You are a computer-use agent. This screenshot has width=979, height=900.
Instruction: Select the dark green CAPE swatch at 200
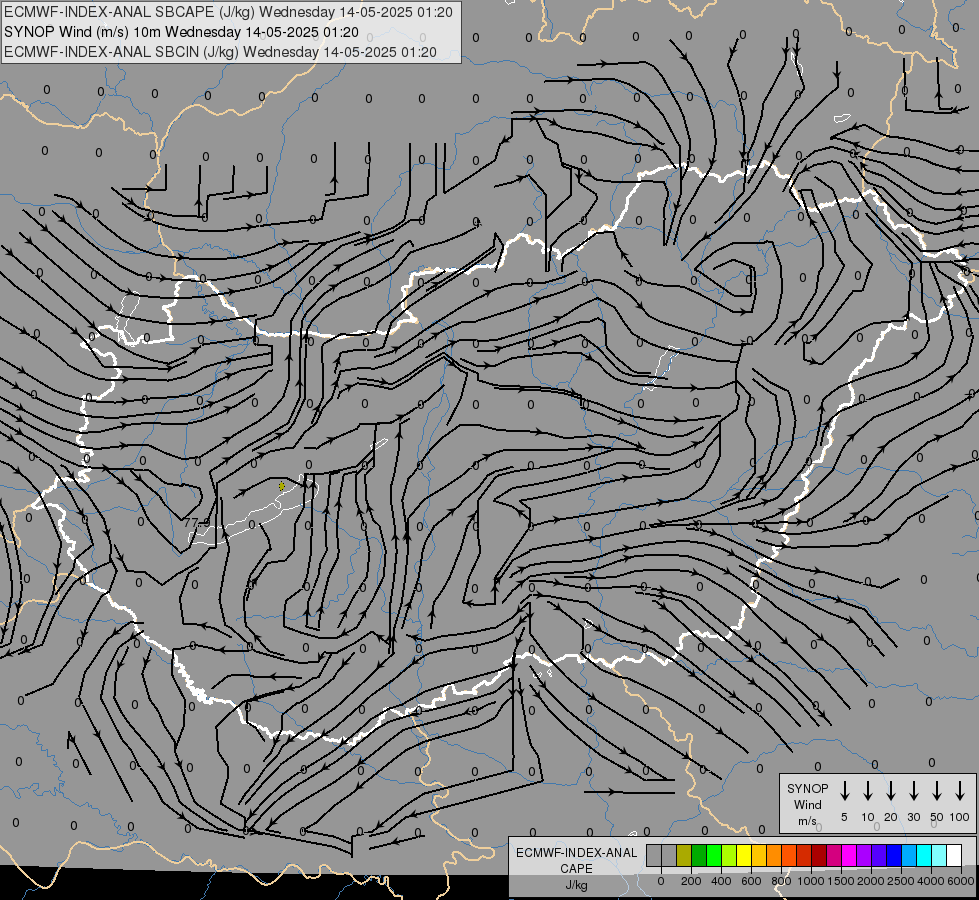click(699, 855)
